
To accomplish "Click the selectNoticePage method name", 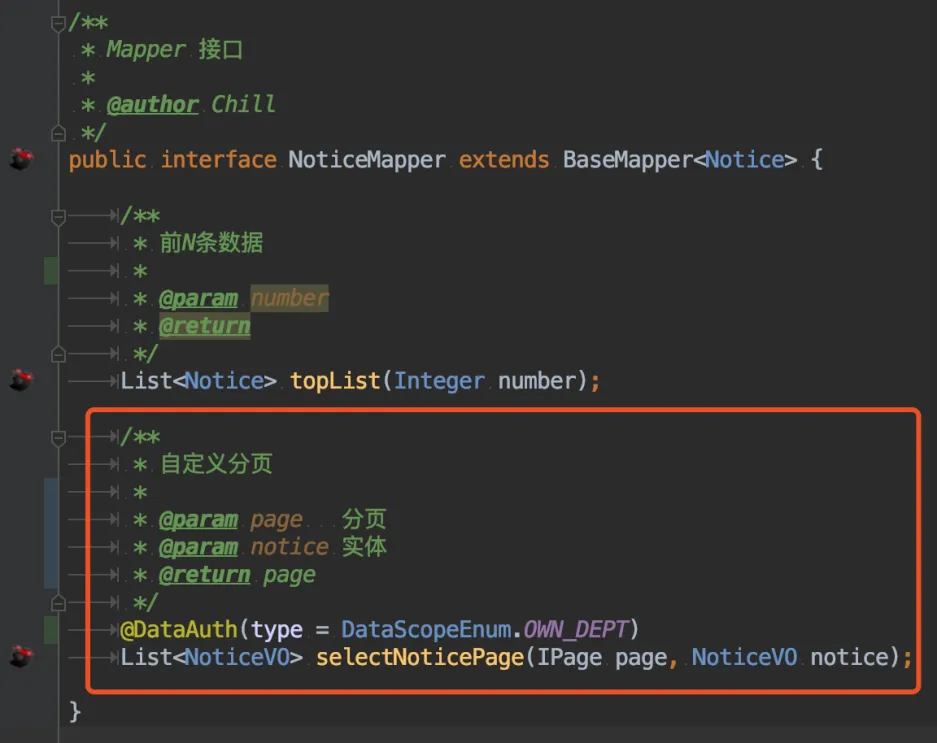I will tap(420, 657).
